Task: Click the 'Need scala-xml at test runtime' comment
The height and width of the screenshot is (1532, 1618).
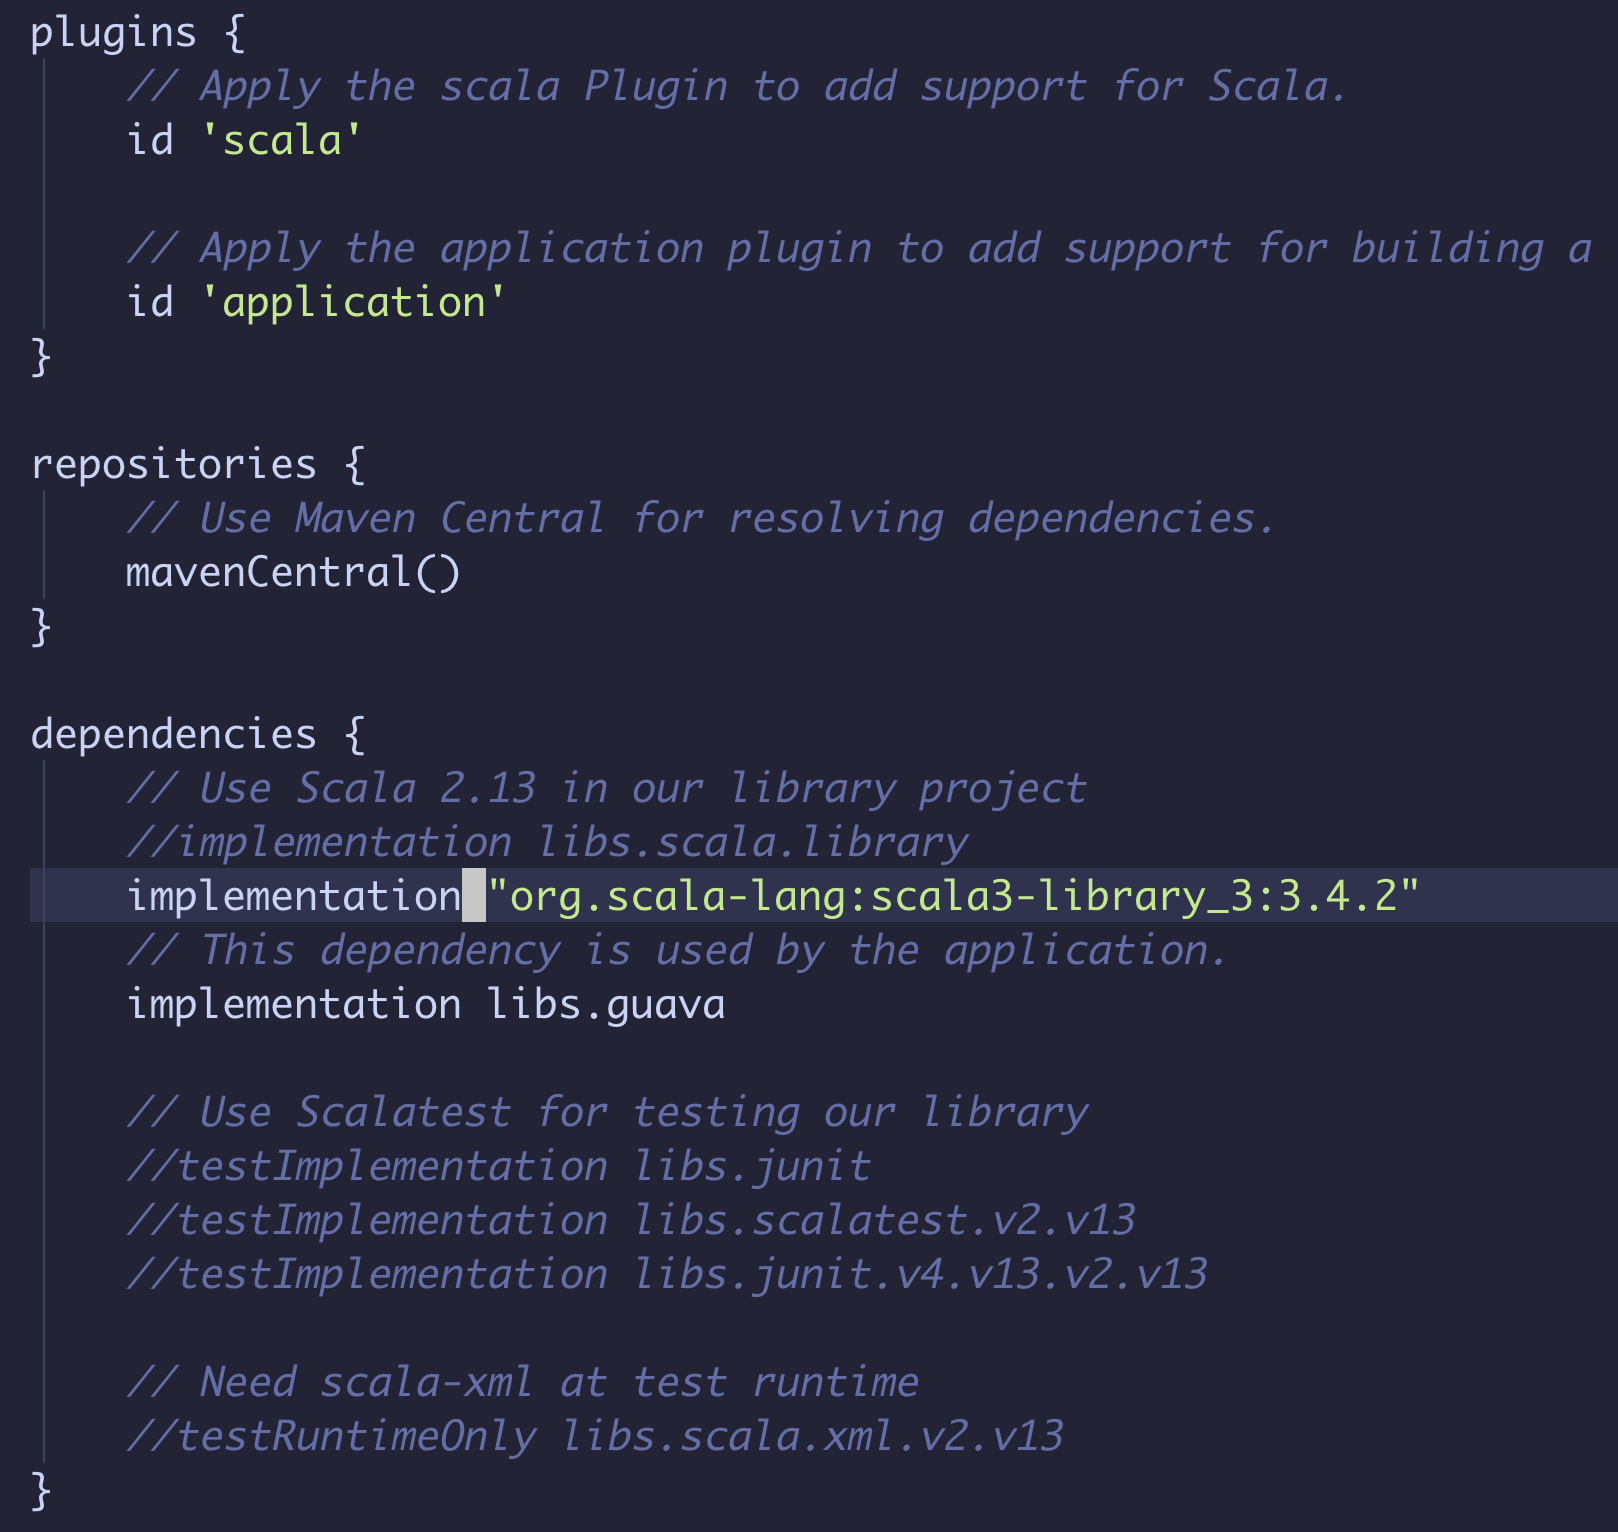Action: pyautogui.click(x=522, y=1383)
